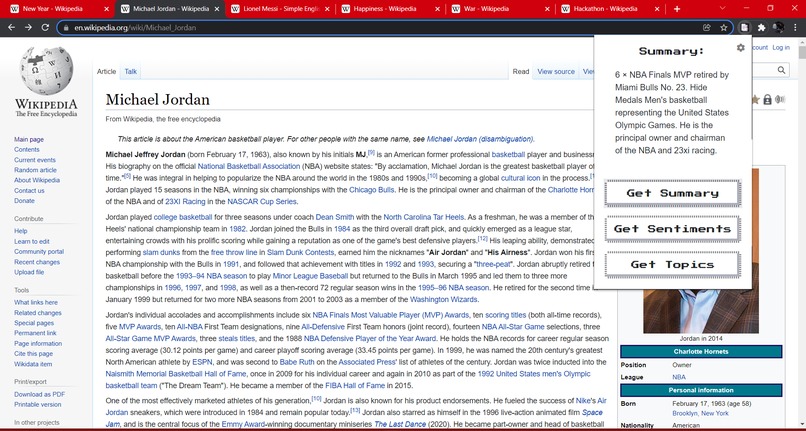Open the Extensions puzzle-piece menu
The width and height of the screenshot is (806, 431).
click(761, 28)
